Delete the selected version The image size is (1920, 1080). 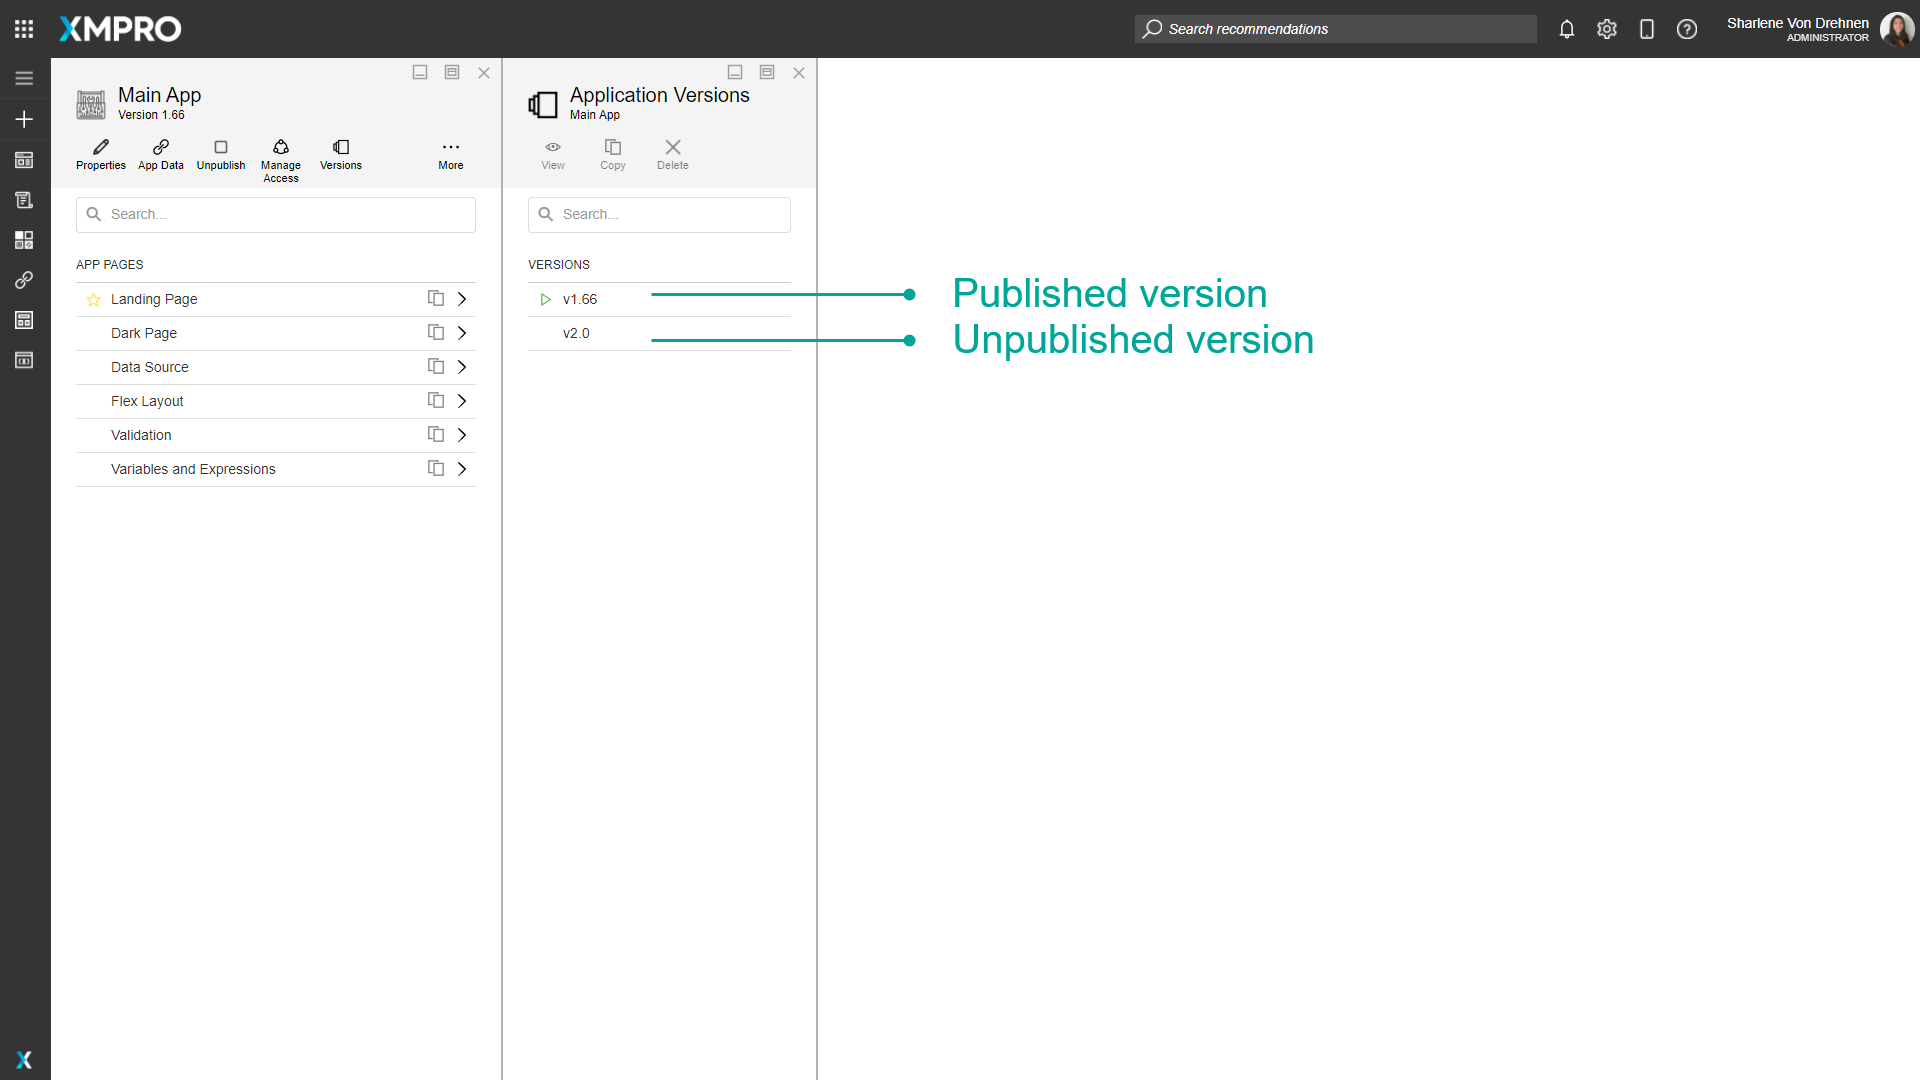click(672, 154)
